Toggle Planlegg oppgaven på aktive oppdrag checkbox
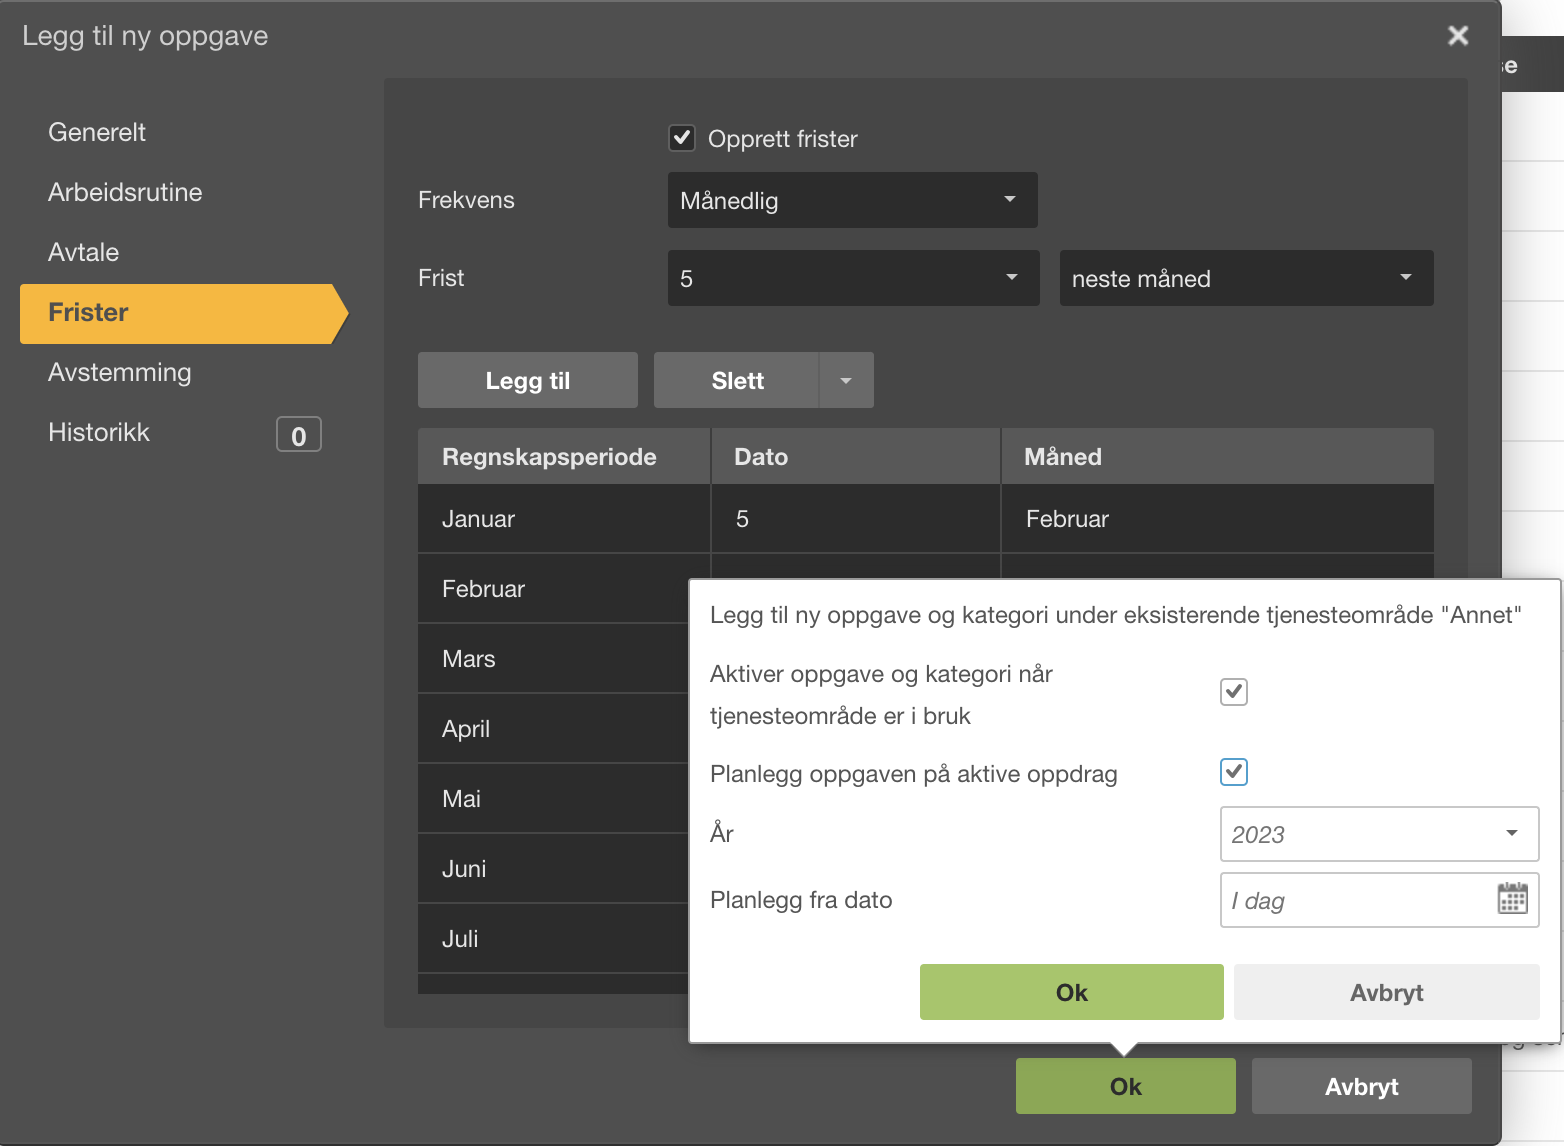The height and width of the screenshot is (1146, 1564). point(1234,772)
